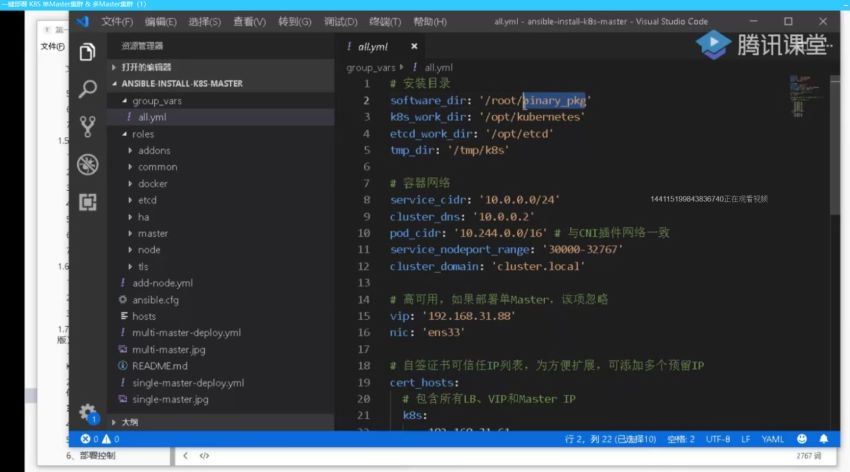This screenshot has height=472, width=850.
Task: Click the cursor position 行 2, 列 22 indicator
Action: pos(610,439)
